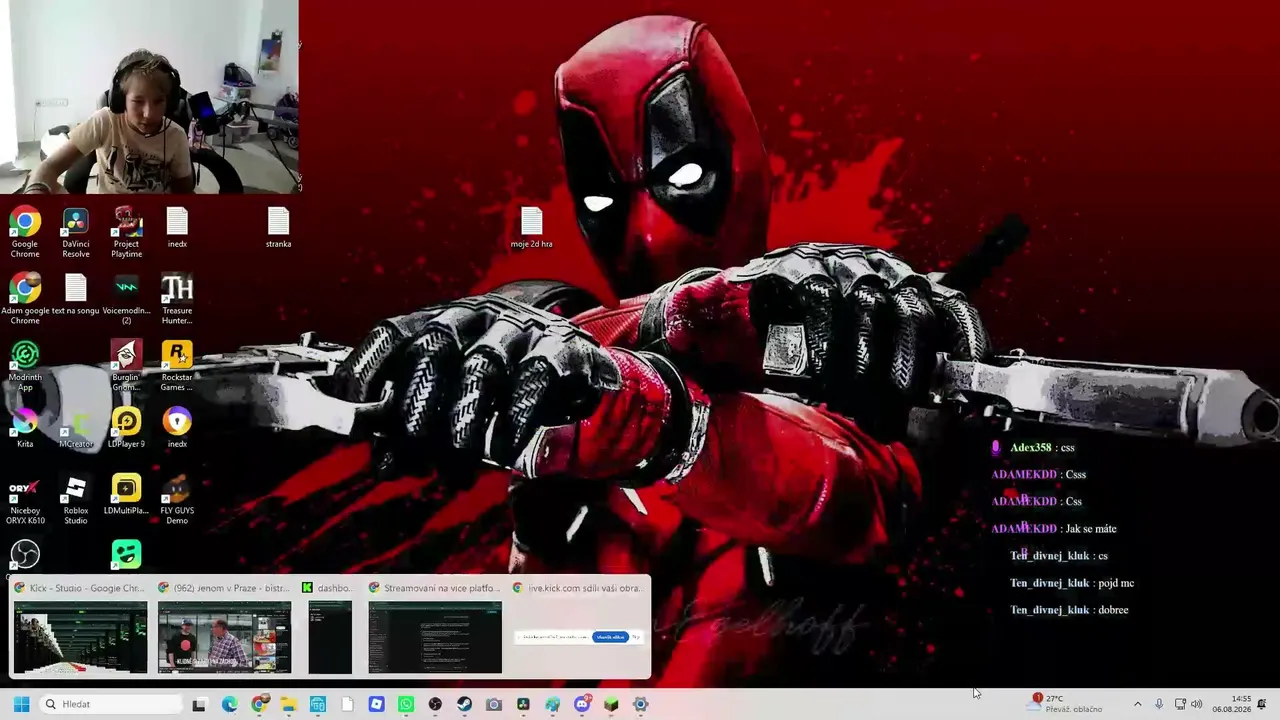Select the Adam google Chrome profile shortcut
The image size is (1280, 720).
click(x=25, y=299)
